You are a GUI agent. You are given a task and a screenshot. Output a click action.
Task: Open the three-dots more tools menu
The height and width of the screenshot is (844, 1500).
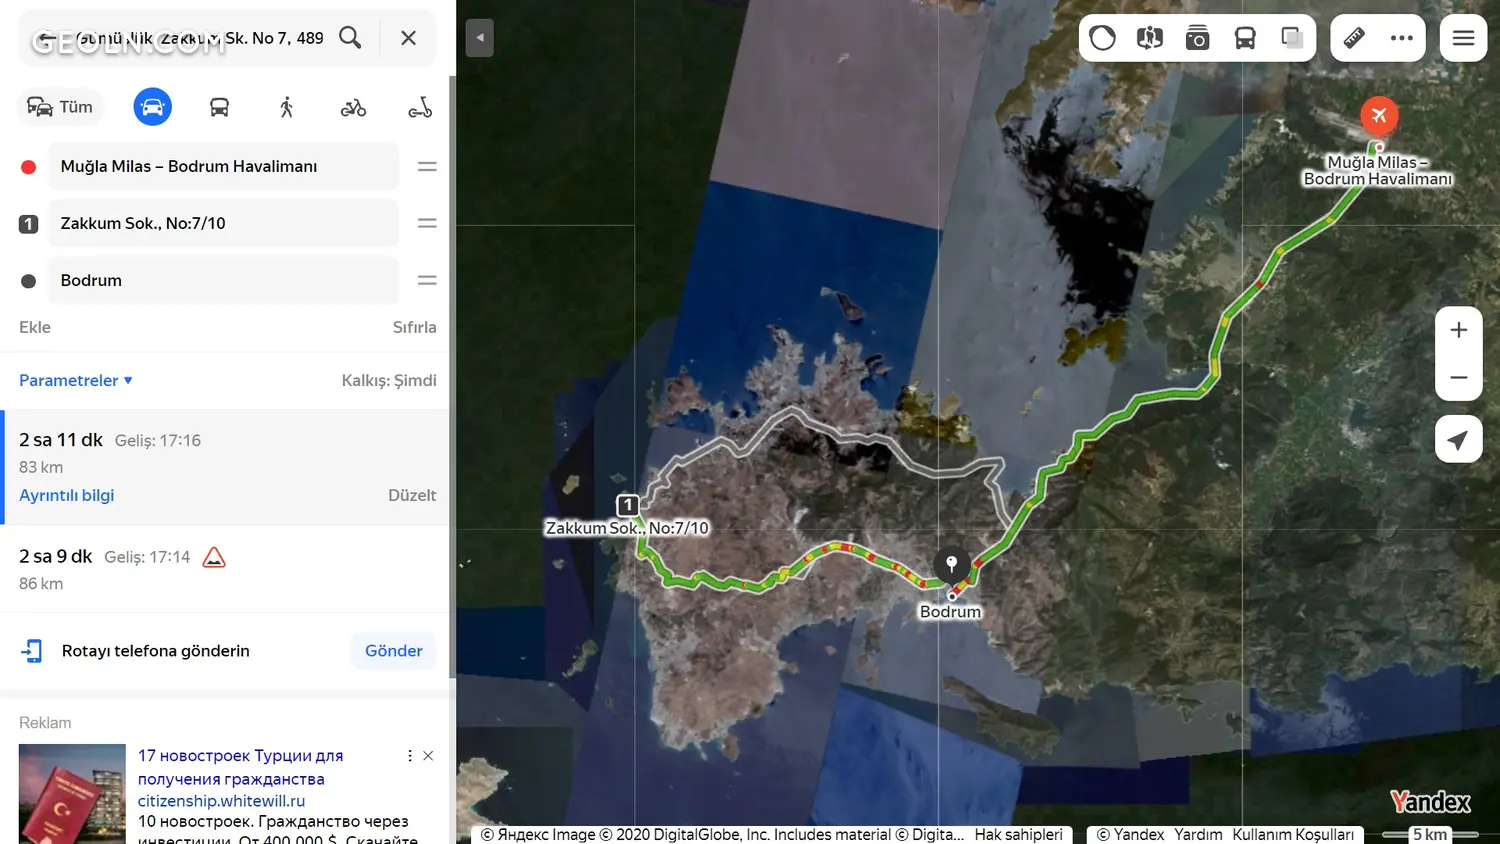(x=1402, y=38)
